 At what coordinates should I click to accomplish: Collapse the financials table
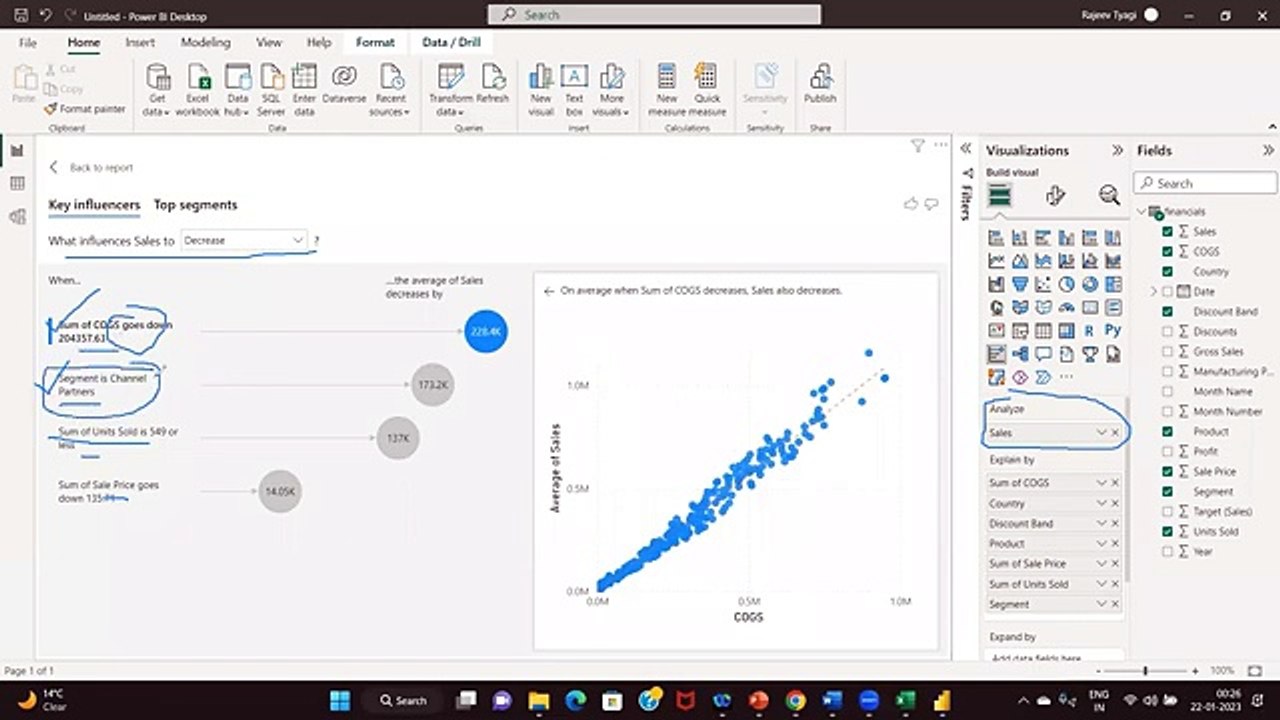pyautogui.click(x=1143, y=211)
